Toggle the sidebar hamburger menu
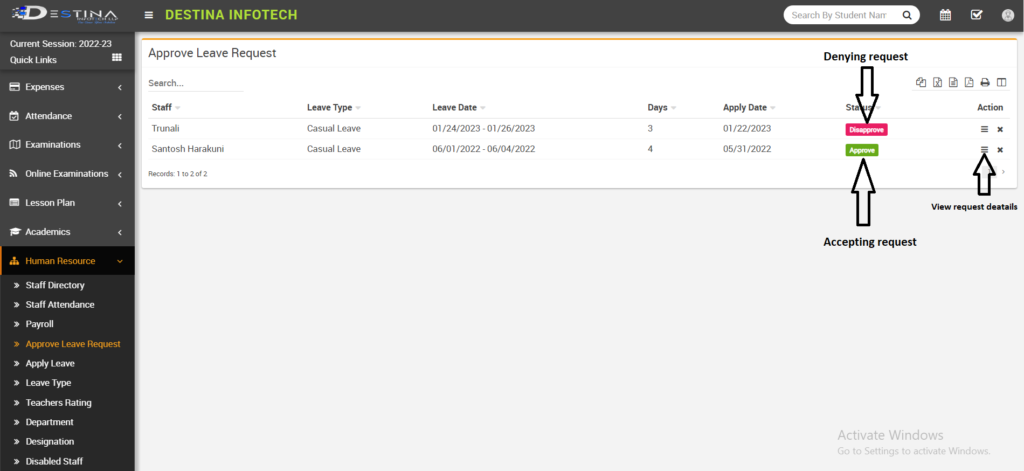The image size is (1024, 471). pyautogui.click(x=149, y=15)
